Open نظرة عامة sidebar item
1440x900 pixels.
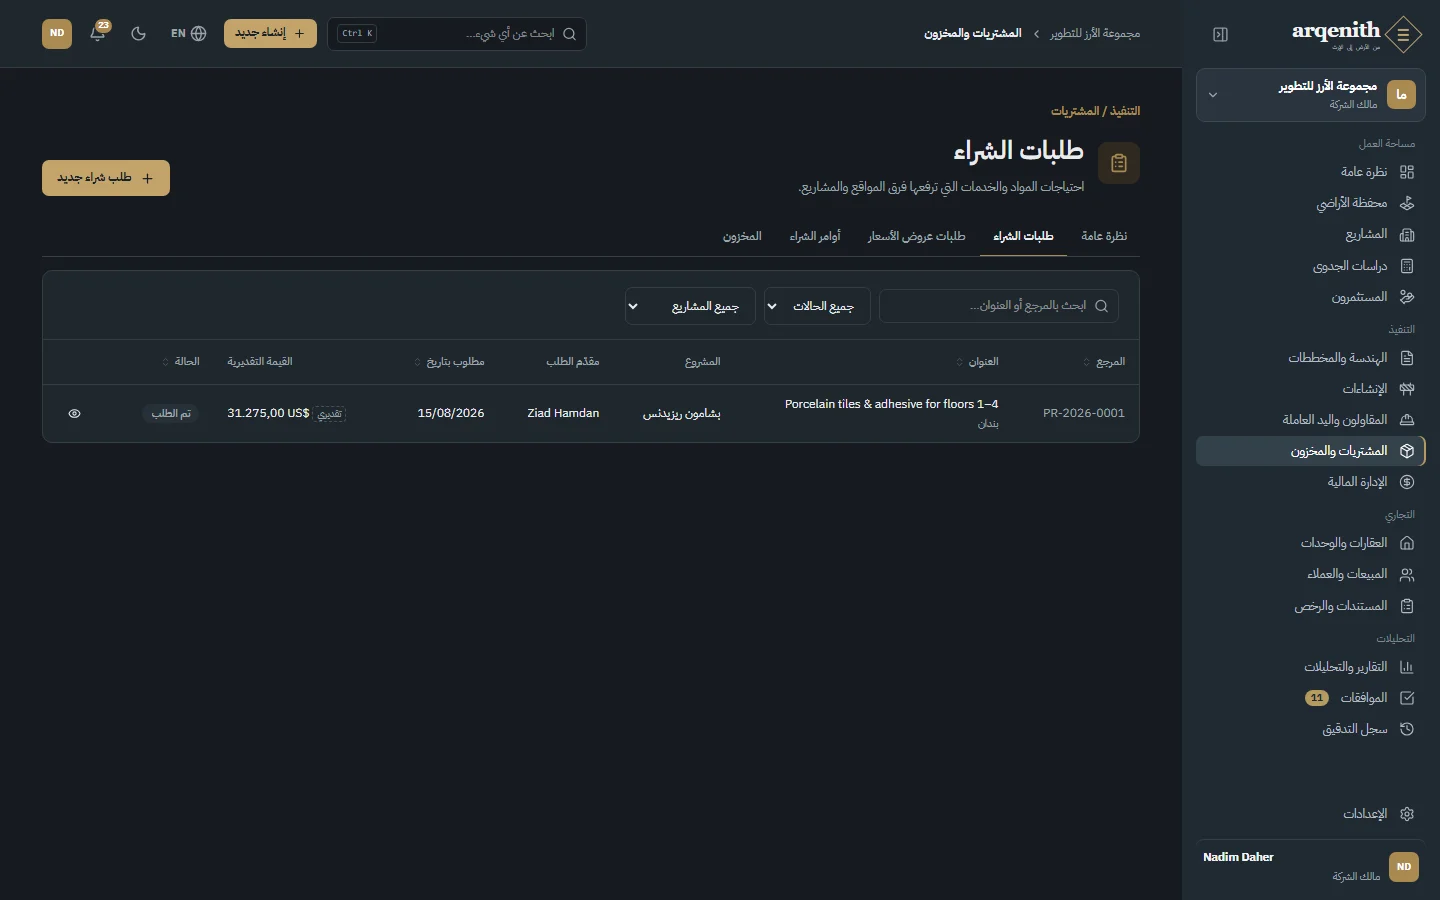coord(1311,172)
